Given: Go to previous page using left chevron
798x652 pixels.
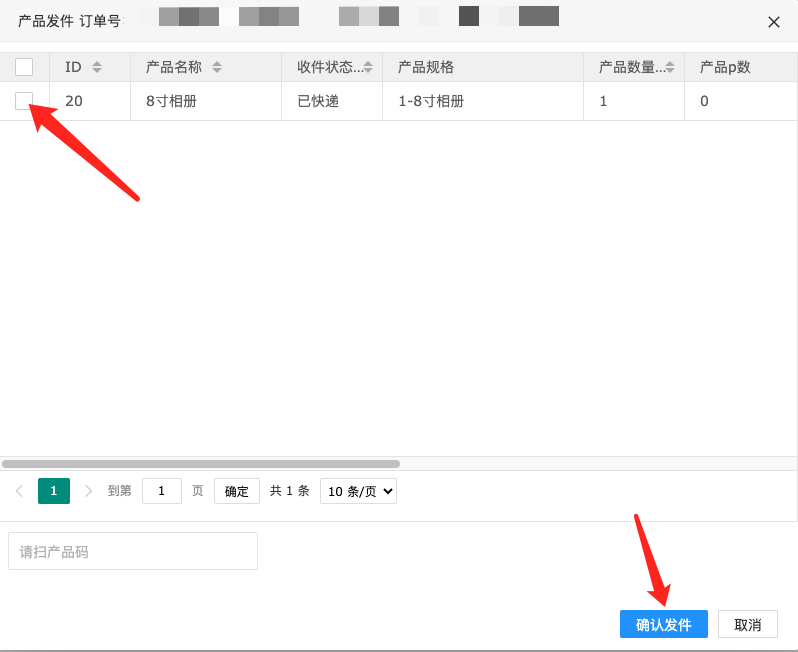Looking at the screenshot, I should (x=19, y=491).
